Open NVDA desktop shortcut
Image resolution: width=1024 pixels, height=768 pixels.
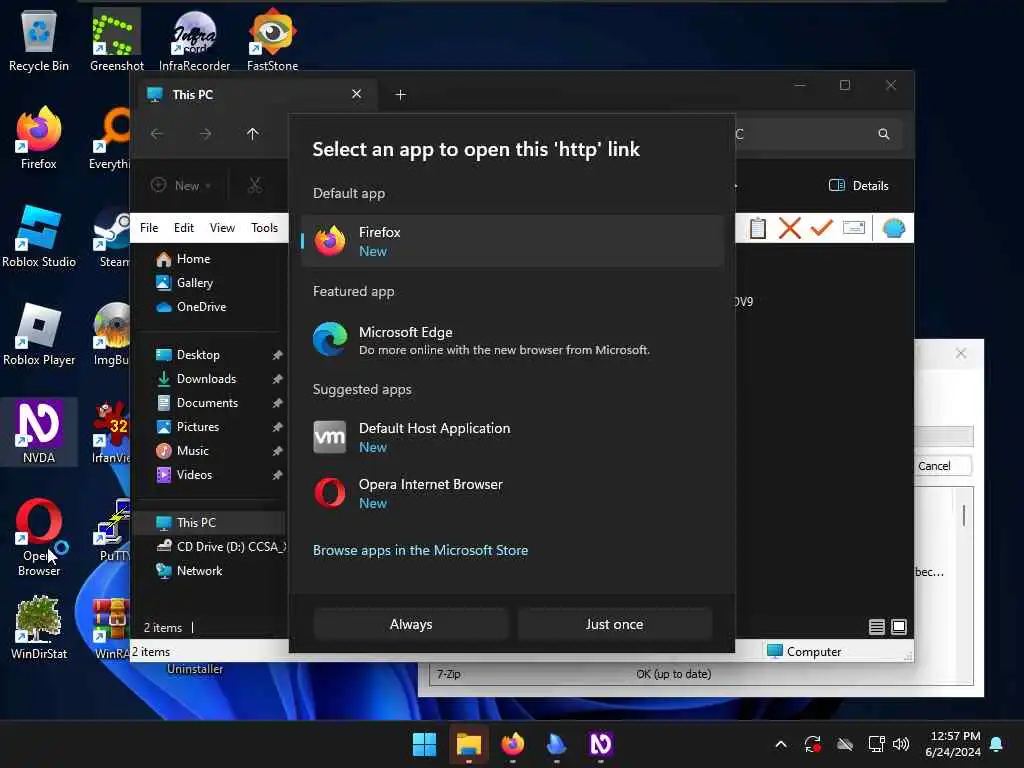coord(39,432)
